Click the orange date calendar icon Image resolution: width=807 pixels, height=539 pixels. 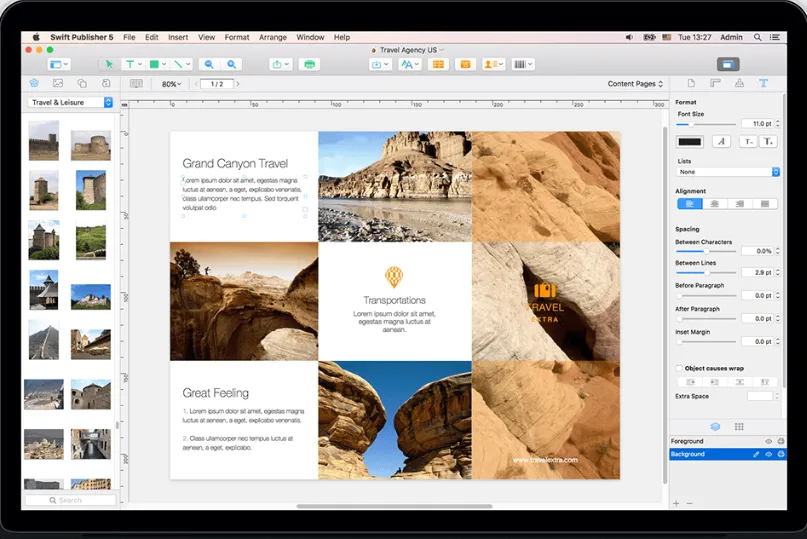click(465, 64)
